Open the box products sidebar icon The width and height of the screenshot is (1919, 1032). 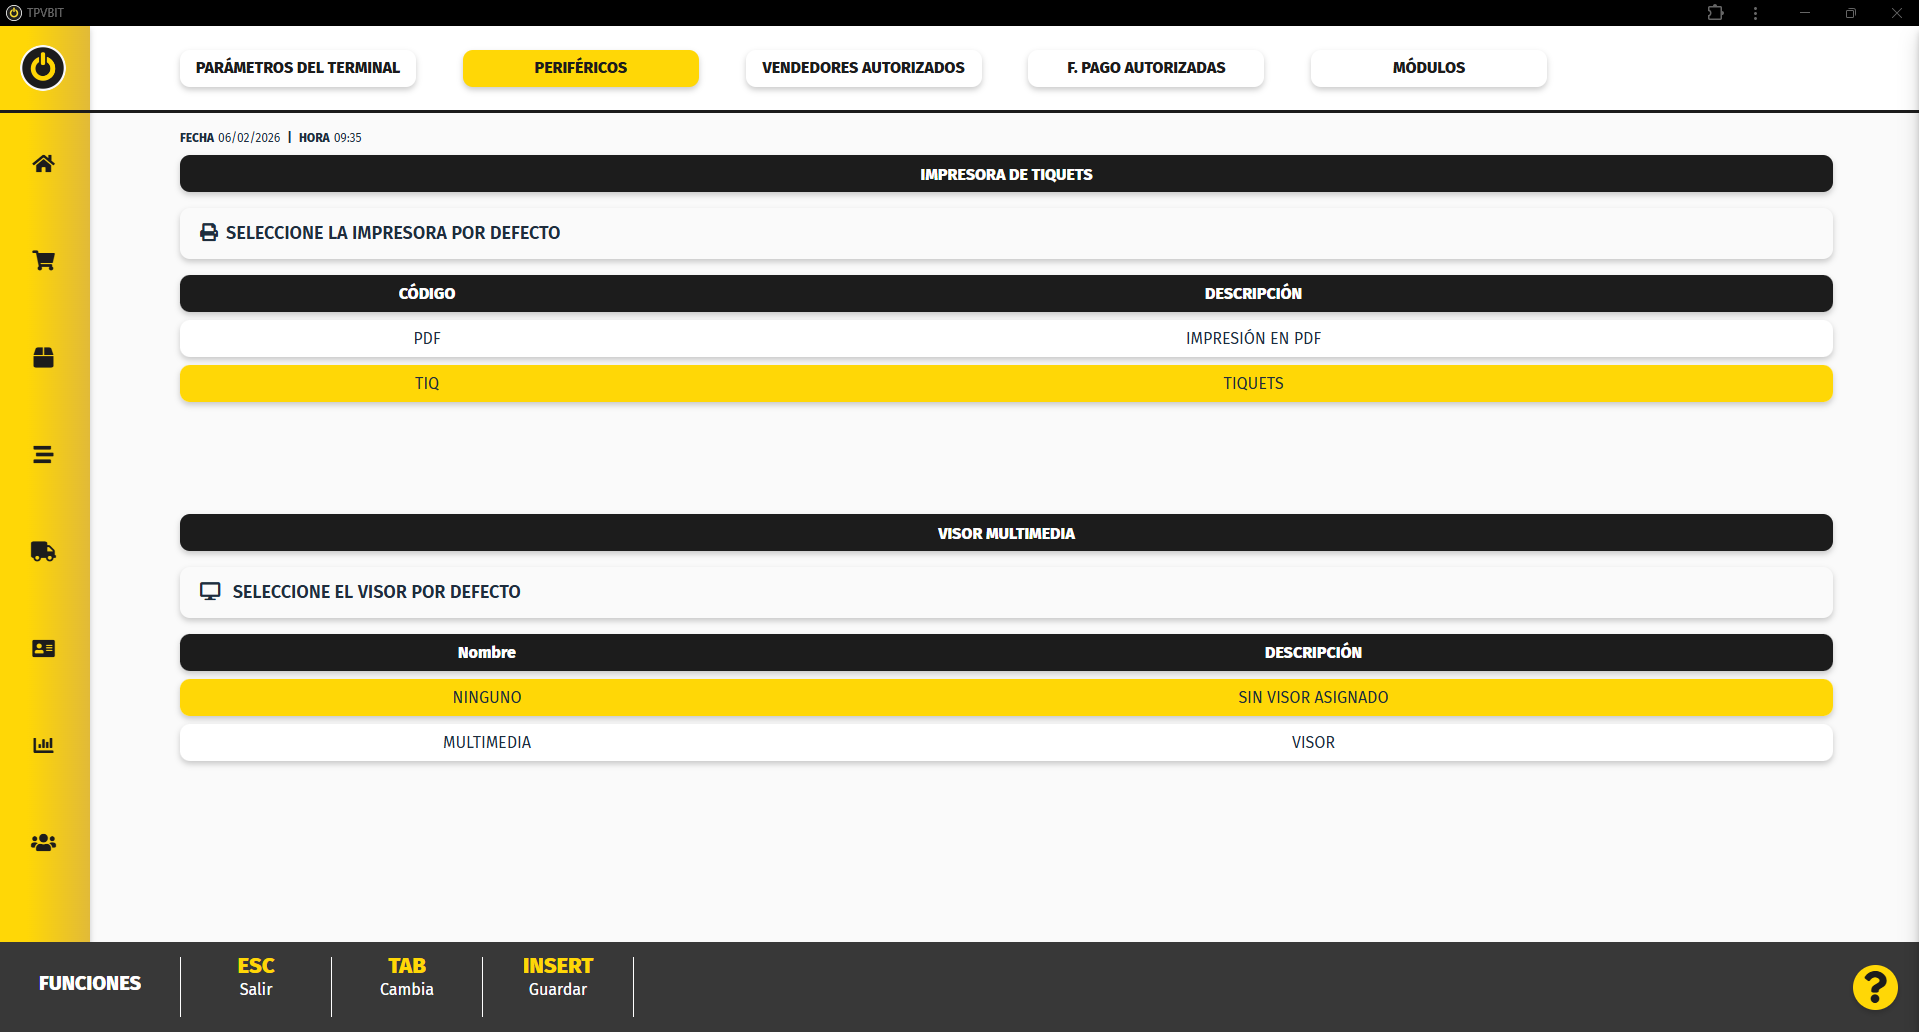tap(43, 358)
